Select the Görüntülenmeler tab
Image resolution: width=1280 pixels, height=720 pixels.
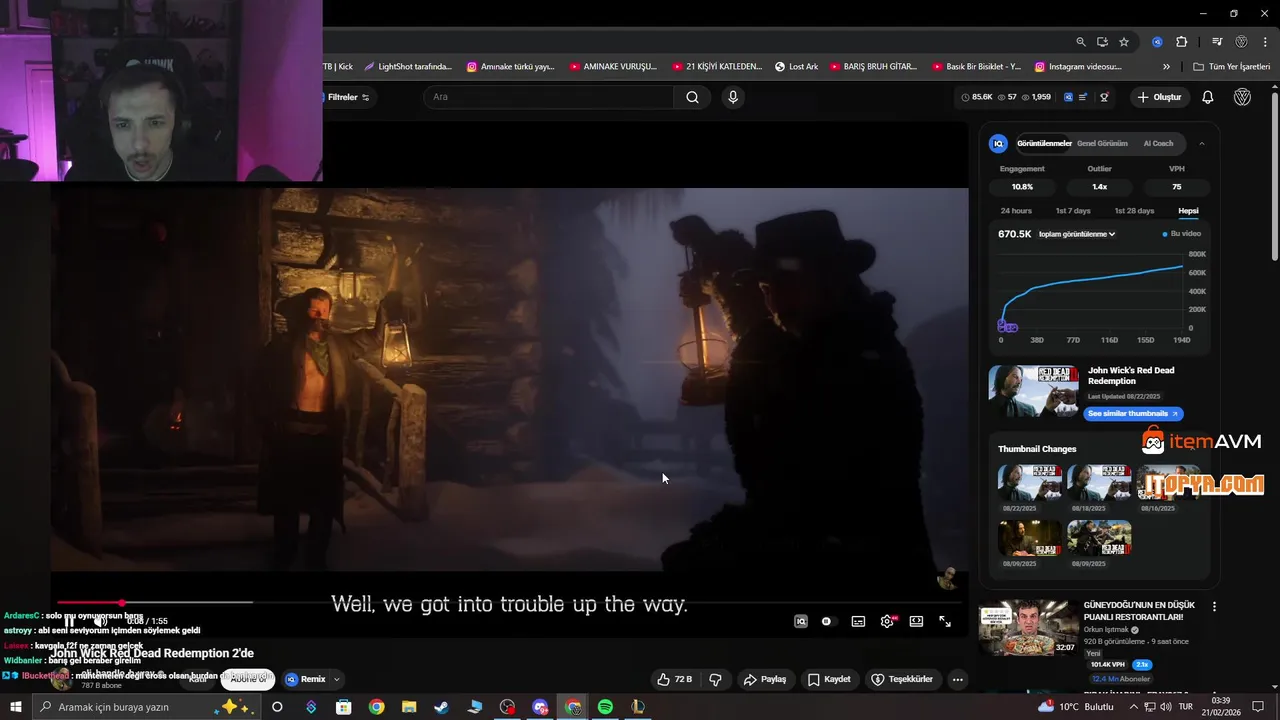[x=1044, y=143]
